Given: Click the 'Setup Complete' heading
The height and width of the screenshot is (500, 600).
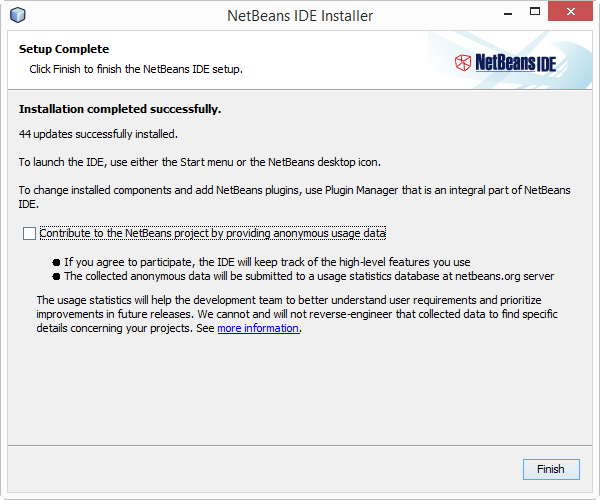Looking at the screenshot, I should tap(64, 49).
